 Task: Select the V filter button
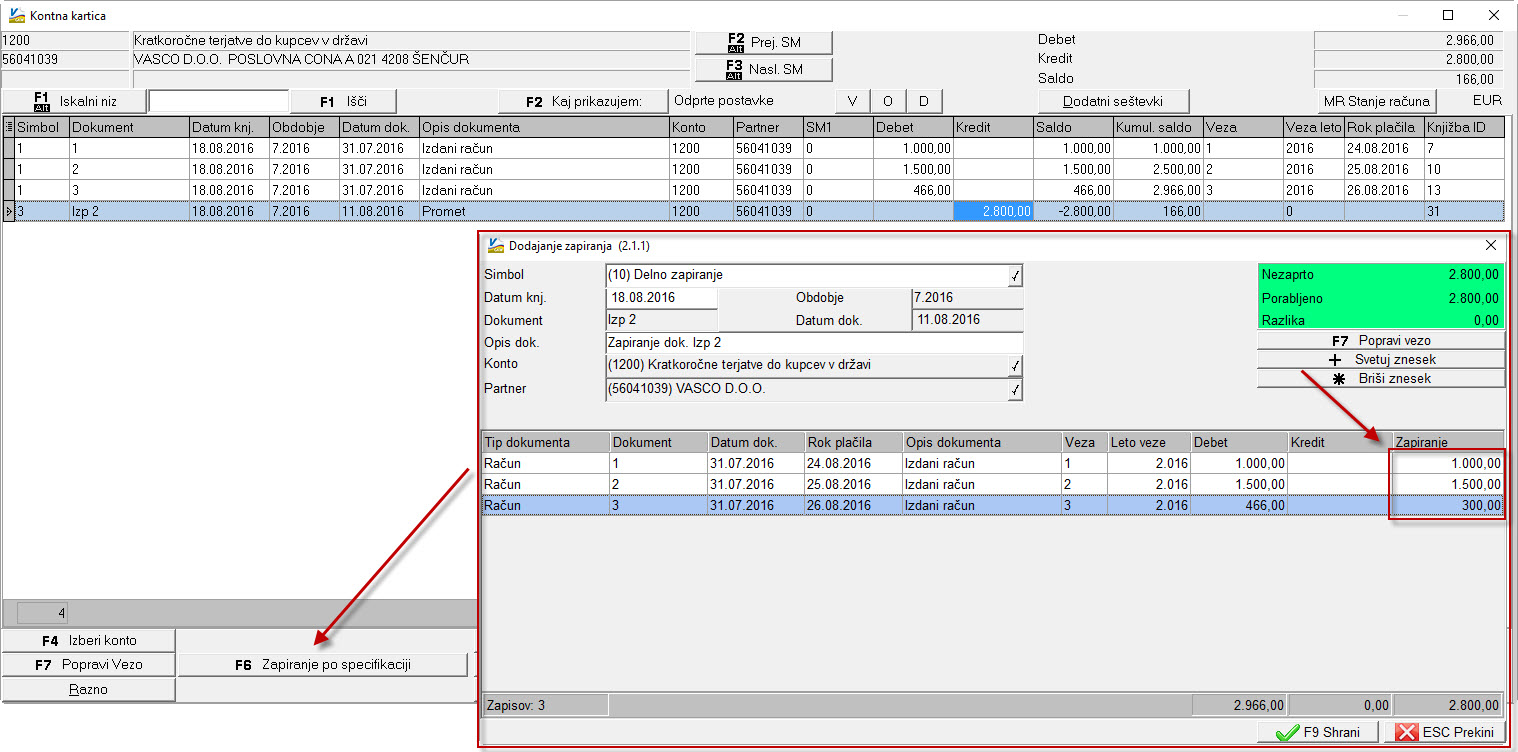point(852,101)
